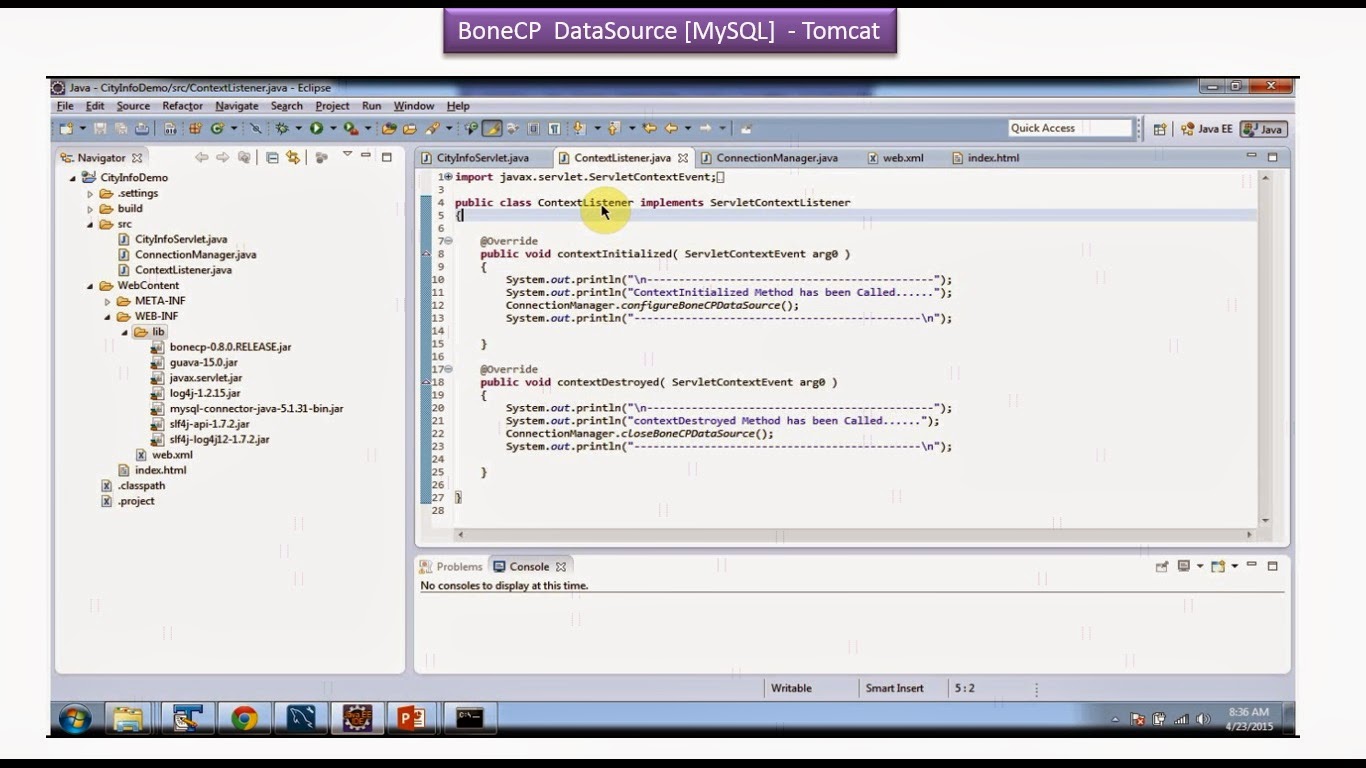Select .classpath file in Navigator
Image resolution: width=1366 pixels, height=768 pixels.
[x=141, y=486]
